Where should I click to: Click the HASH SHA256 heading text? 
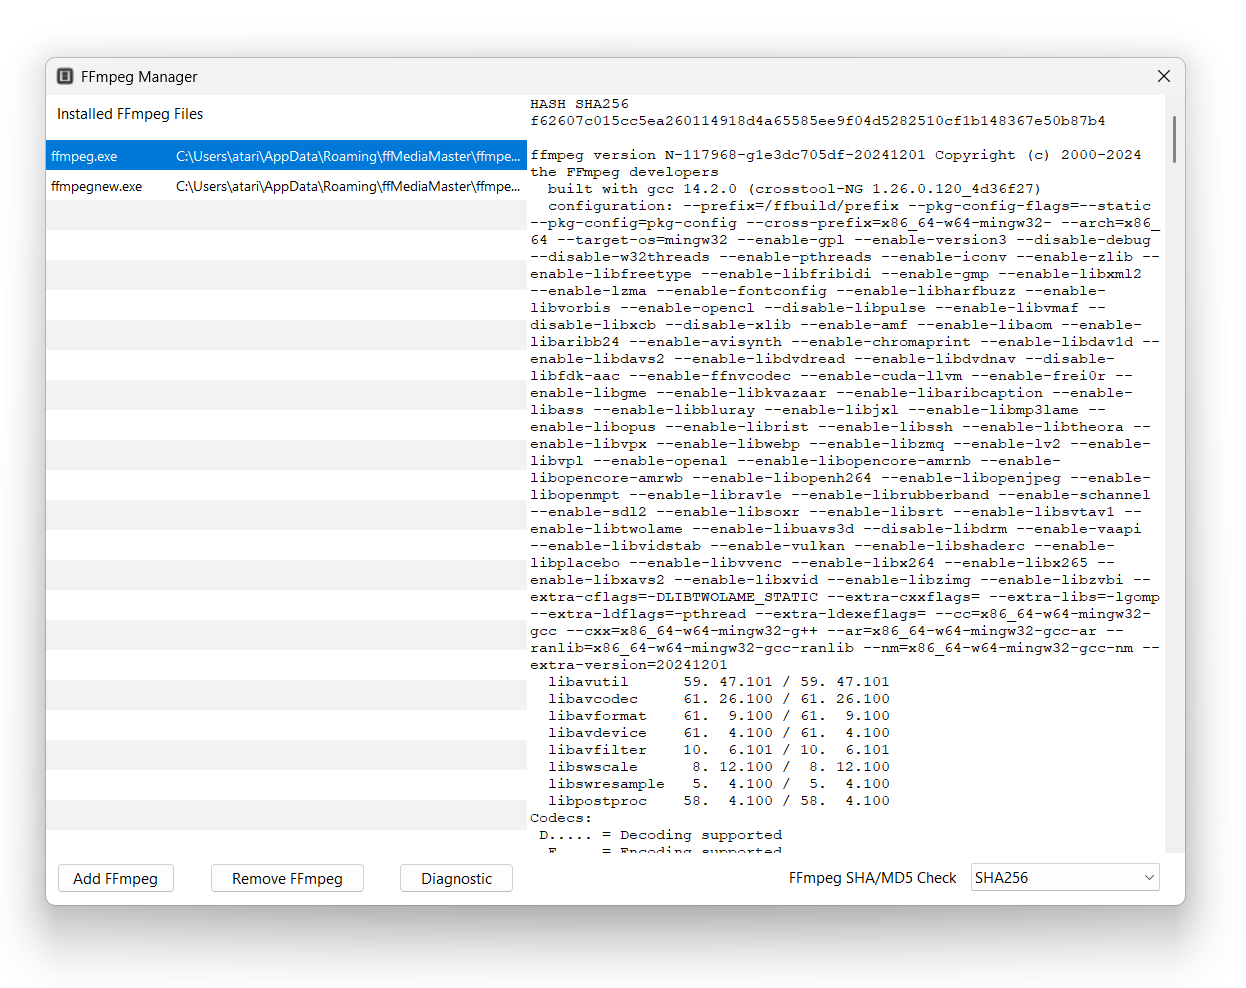579,104
